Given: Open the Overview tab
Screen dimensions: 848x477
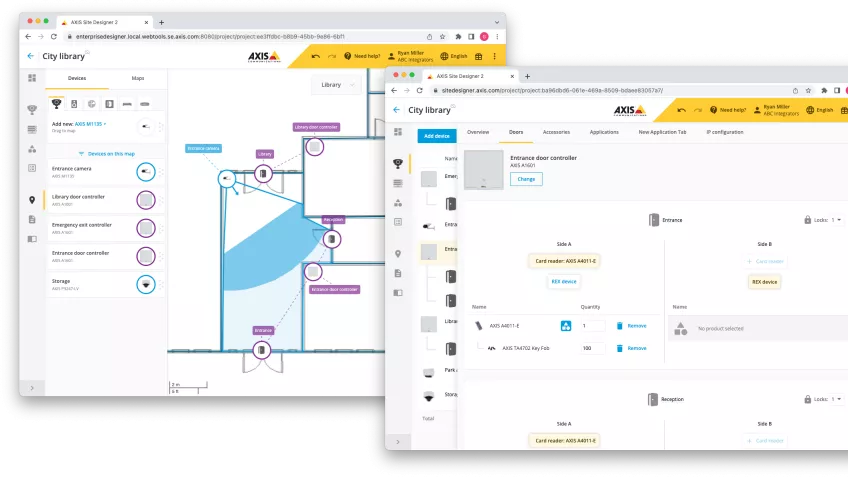Looking at the screenshot, I should coord(478,132).
